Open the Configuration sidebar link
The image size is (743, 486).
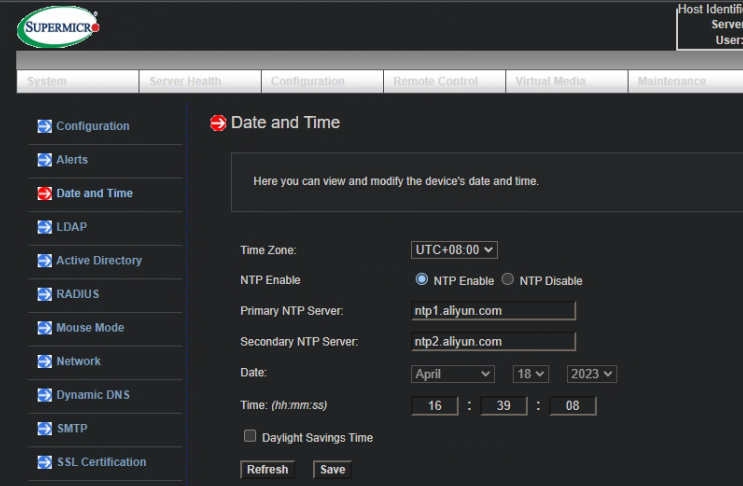coord(93,126)
